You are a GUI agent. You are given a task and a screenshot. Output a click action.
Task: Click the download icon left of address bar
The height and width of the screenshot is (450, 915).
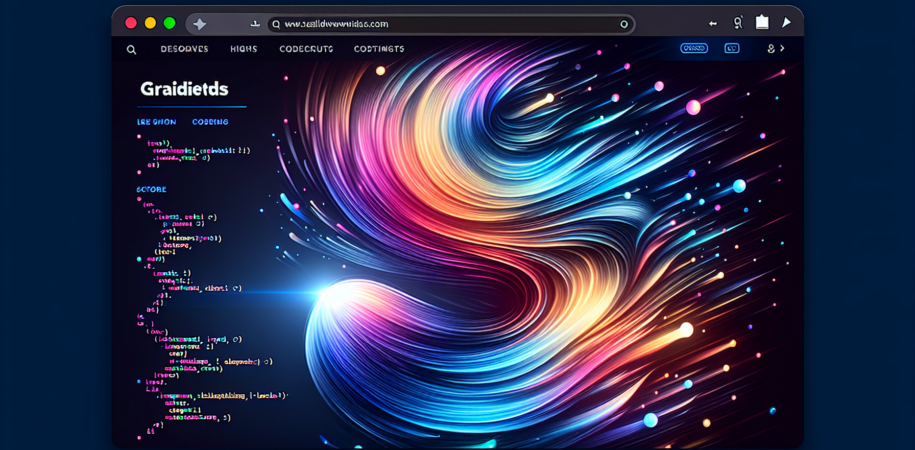(255, 23)
